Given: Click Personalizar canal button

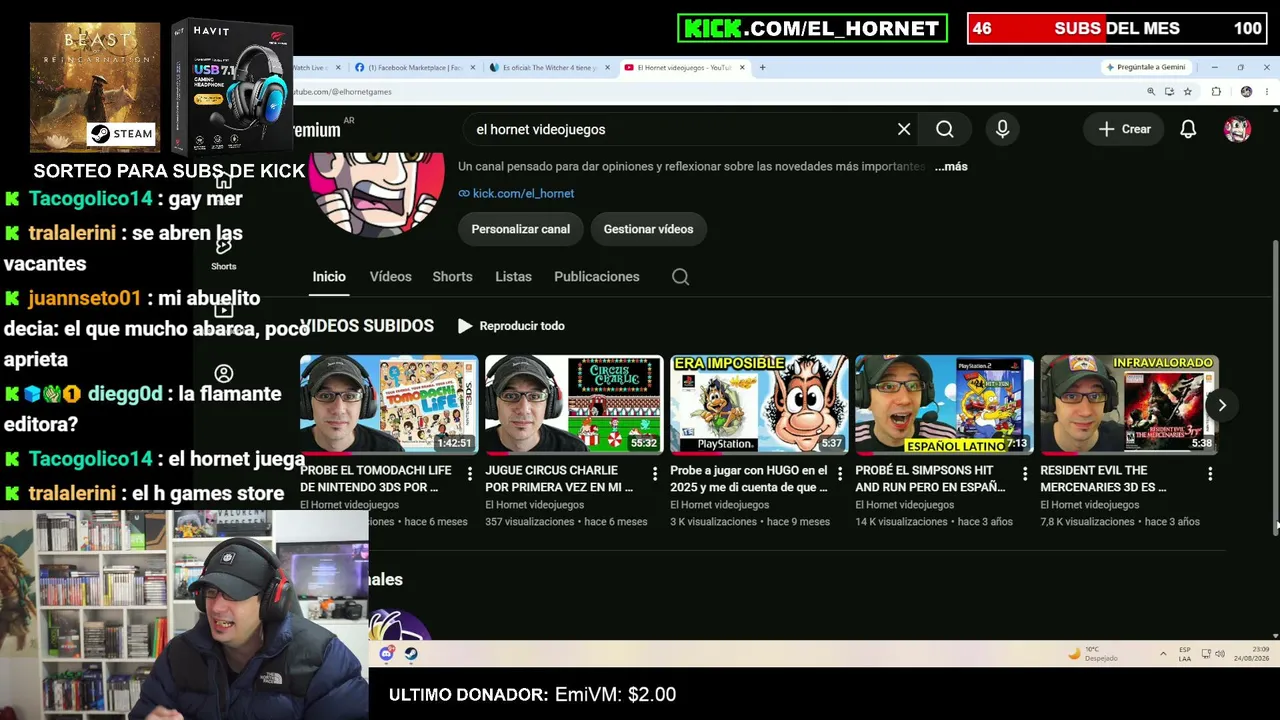Looking at the screenshot, I should pos(520,229).
